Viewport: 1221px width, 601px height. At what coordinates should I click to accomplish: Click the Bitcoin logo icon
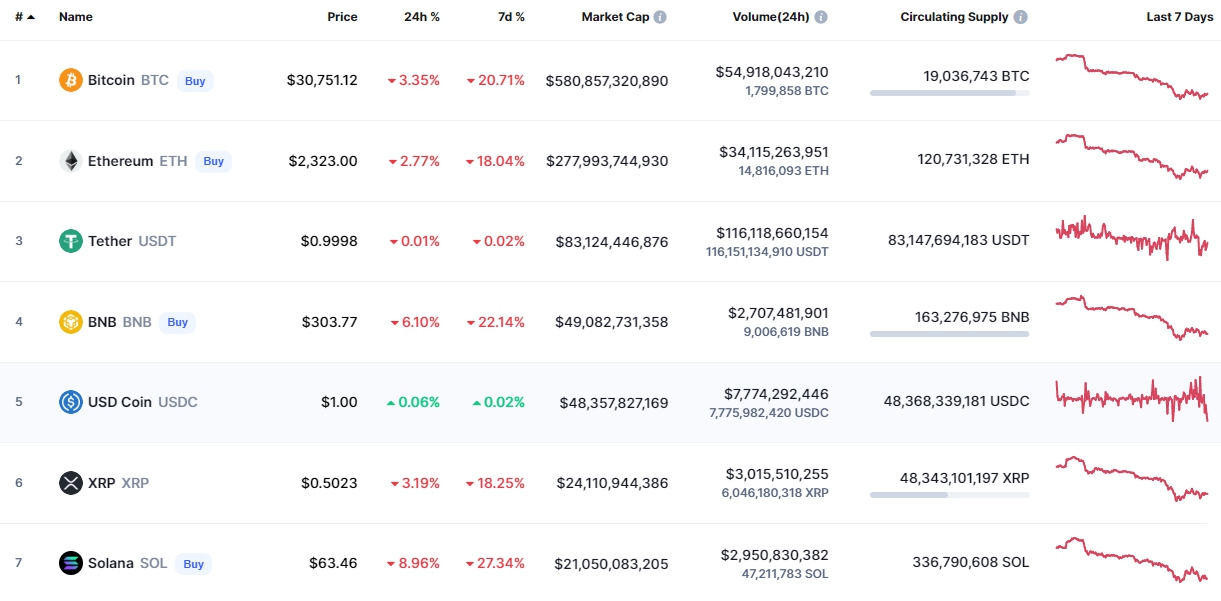[71, 80]
